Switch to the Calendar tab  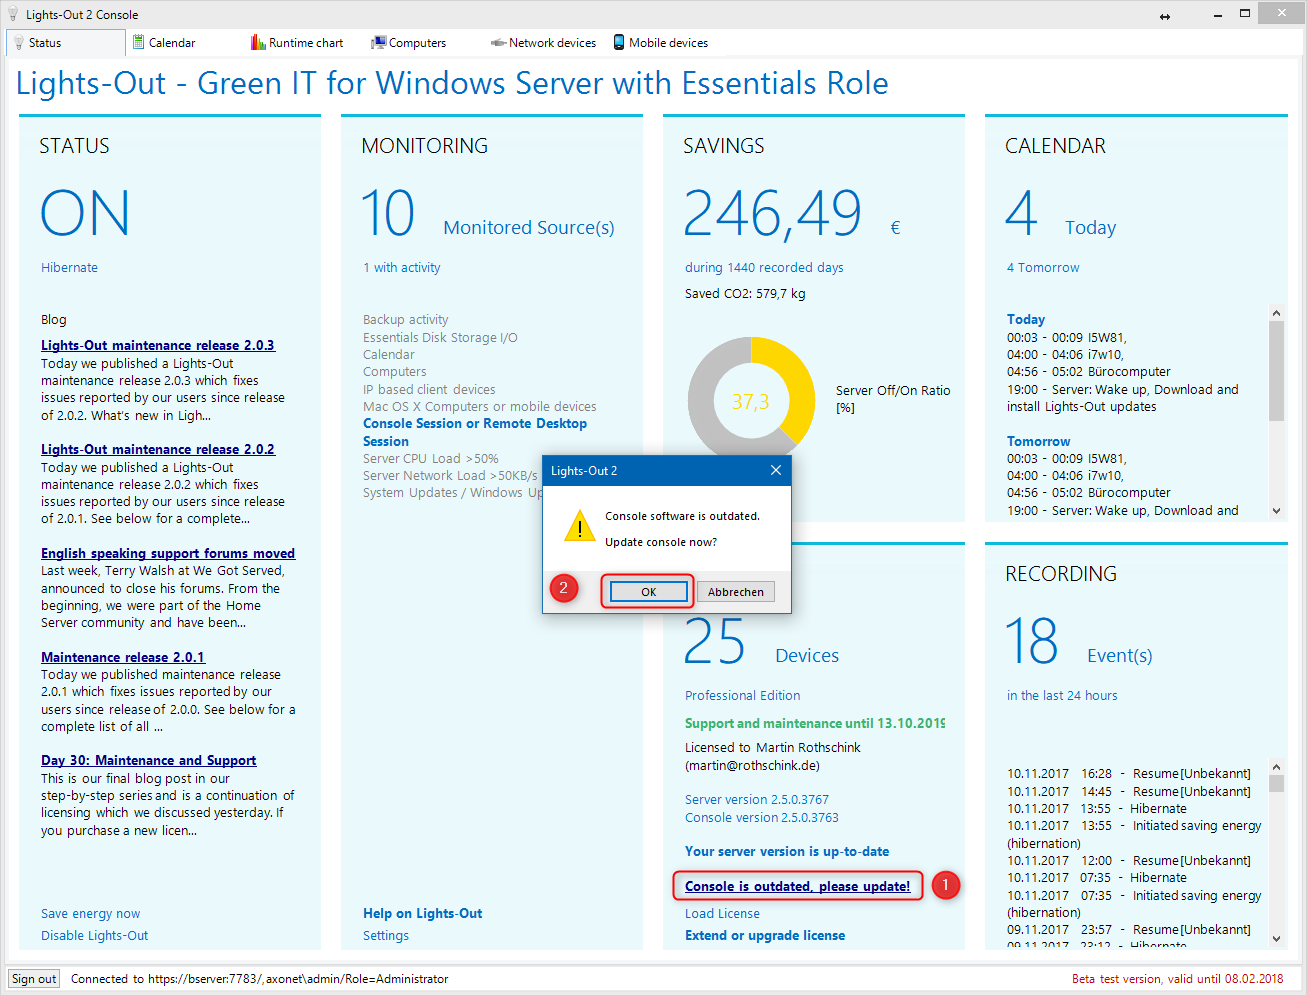pos(172,43)
